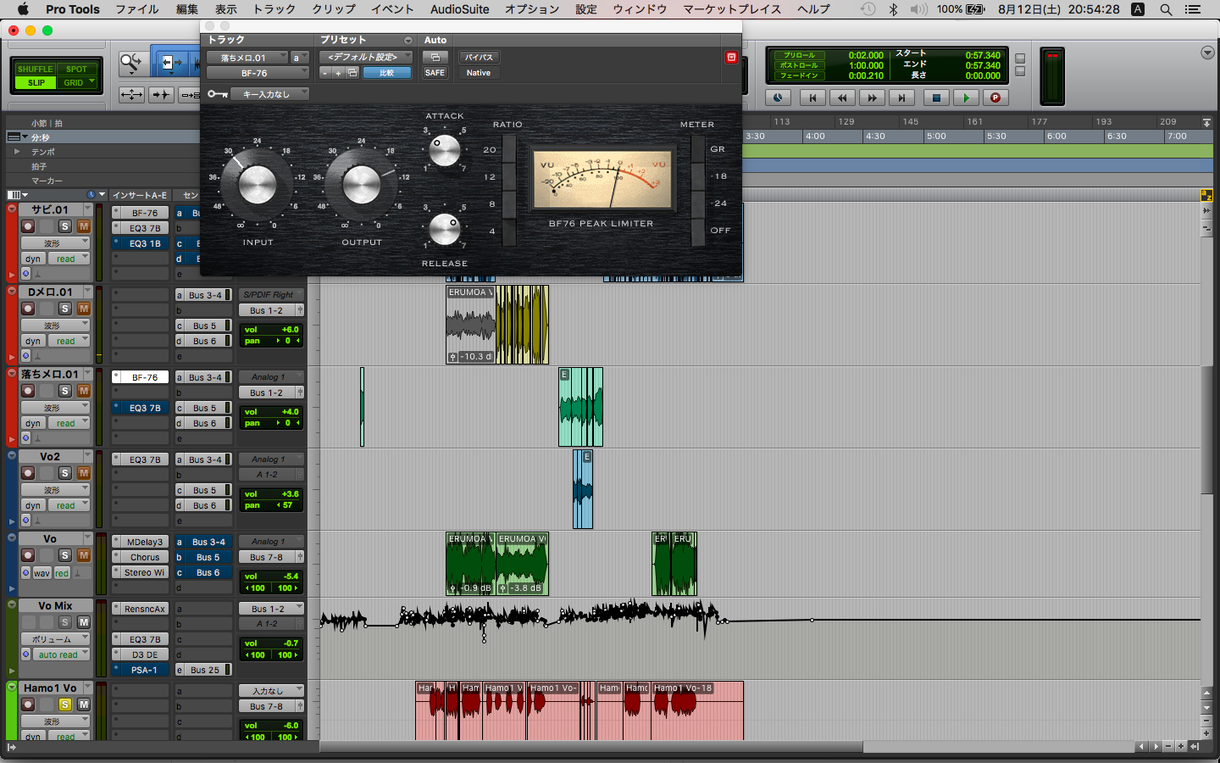Click the ATTACK knob on BF-76
1220x763 pixels.
tap(444, 150)
